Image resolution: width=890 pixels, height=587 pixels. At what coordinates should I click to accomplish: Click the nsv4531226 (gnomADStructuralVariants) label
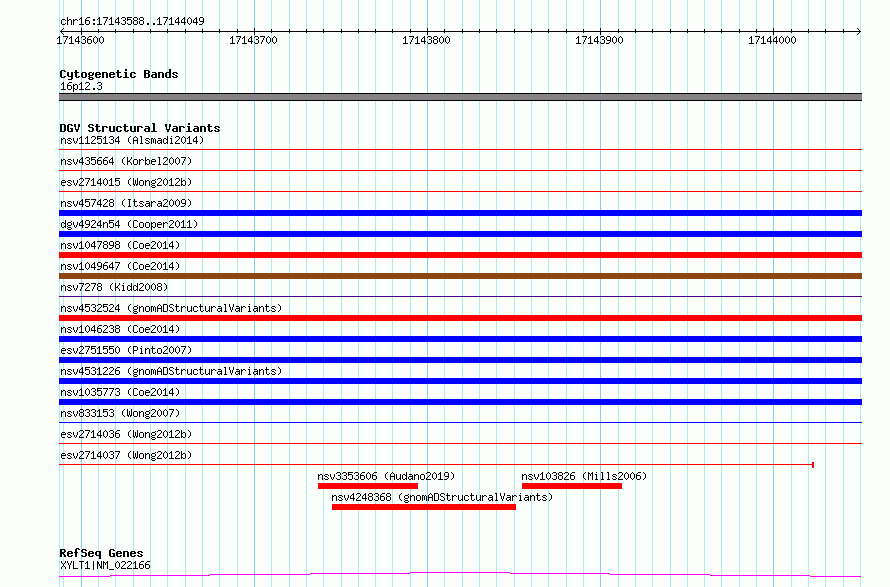point(171,371)
